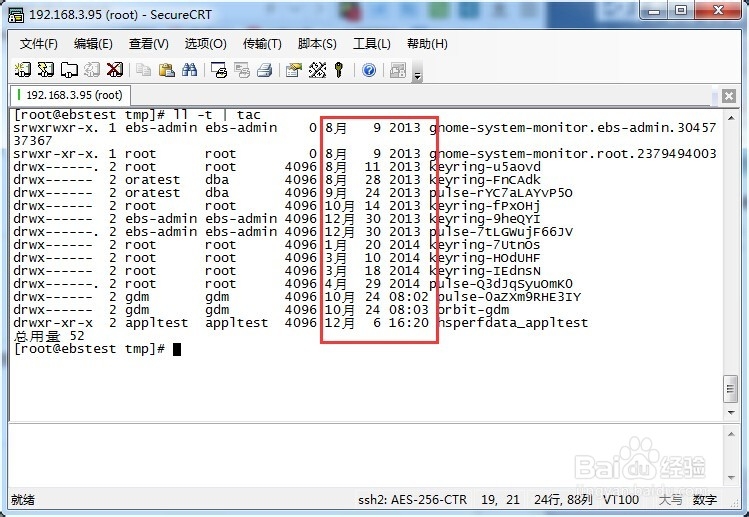Screen dimensions: 749x517
Task: Click the Connect in Tab icon
Action: click(x=69, y=70)
